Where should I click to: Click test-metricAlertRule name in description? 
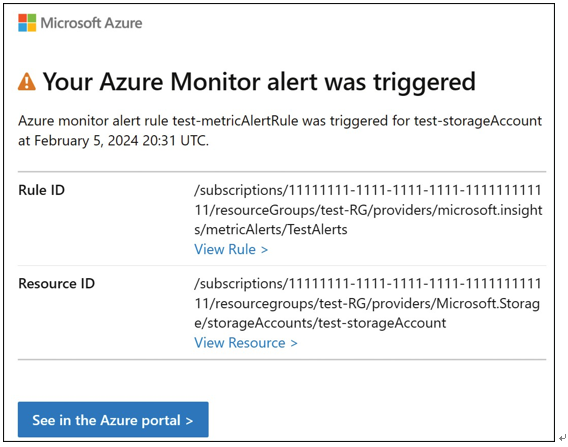tap(235, 121)
